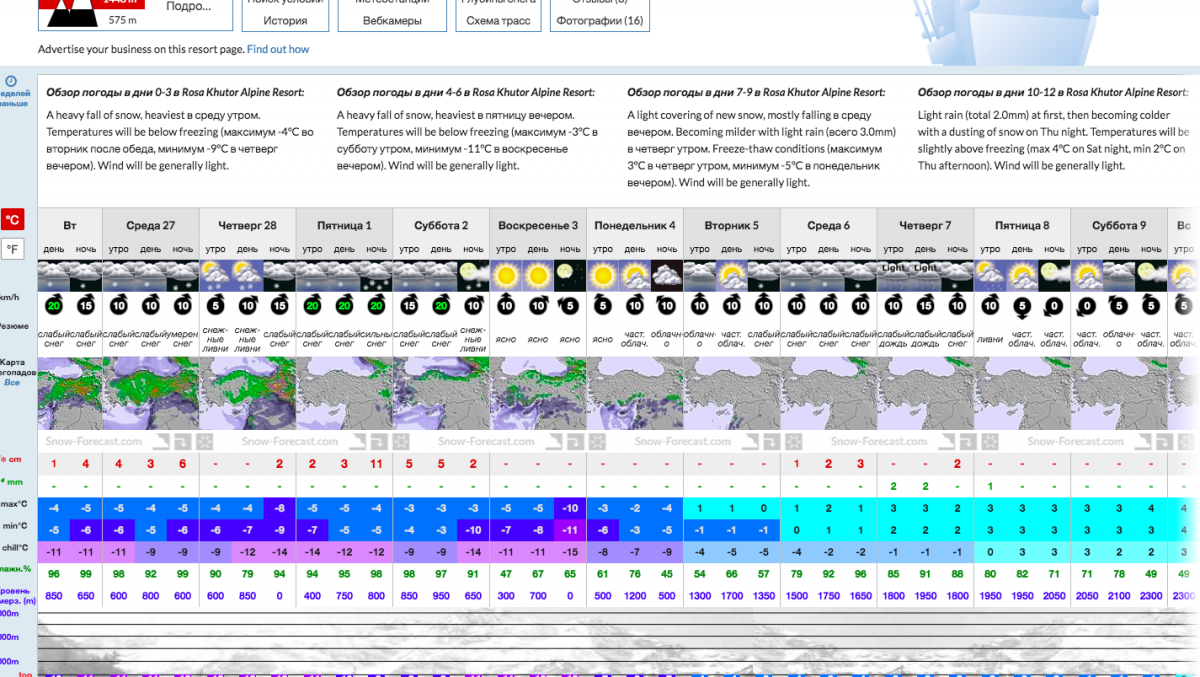The width and height of the screenshot is (1200, 677).
Task: Click the Воскресенье 3 ночь wind speed 5 icon
Action: click(x=570, y=306)
